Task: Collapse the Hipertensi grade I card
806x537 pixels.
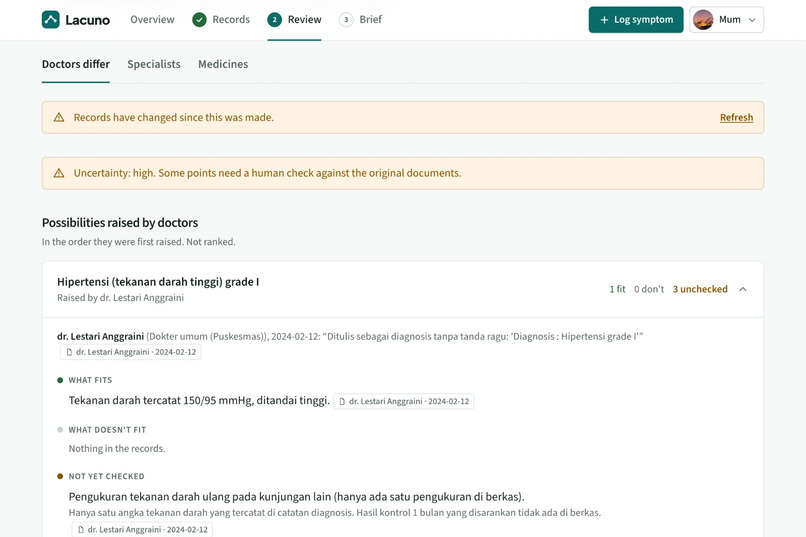Action: (x=743, y=289)
